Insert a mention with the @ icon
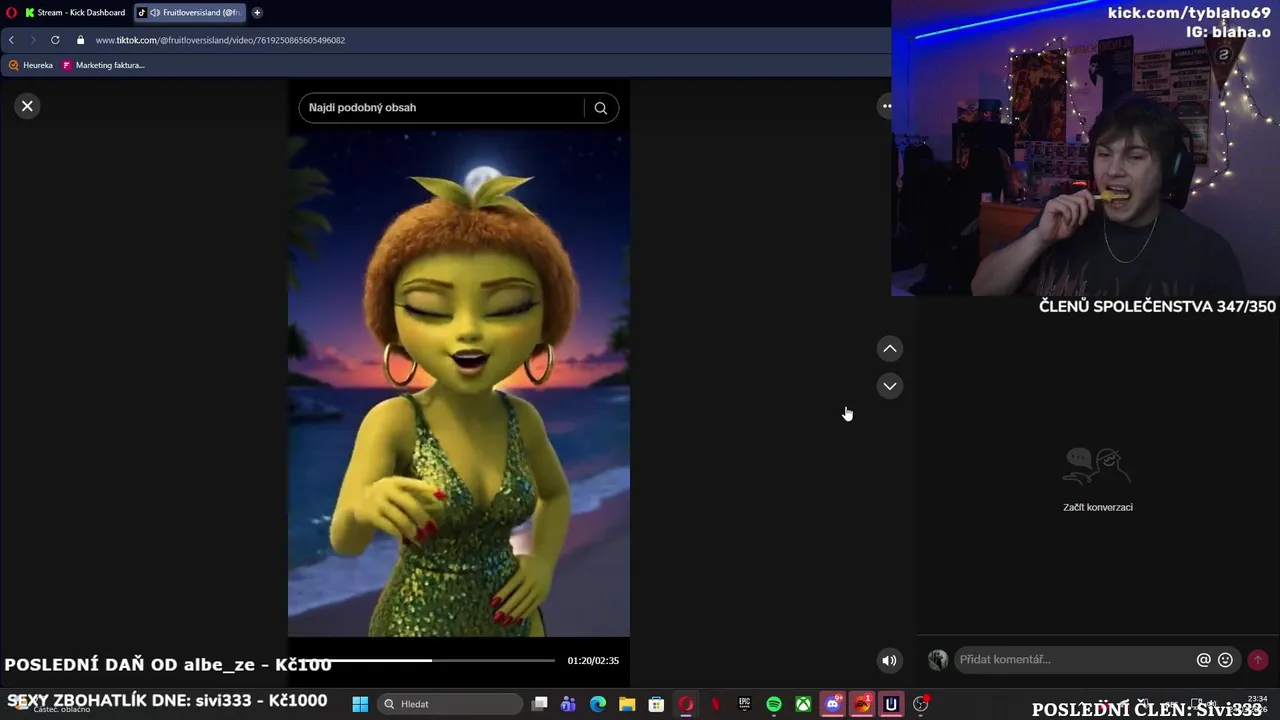This screenshot has width=1280, height=720. 1204,660
